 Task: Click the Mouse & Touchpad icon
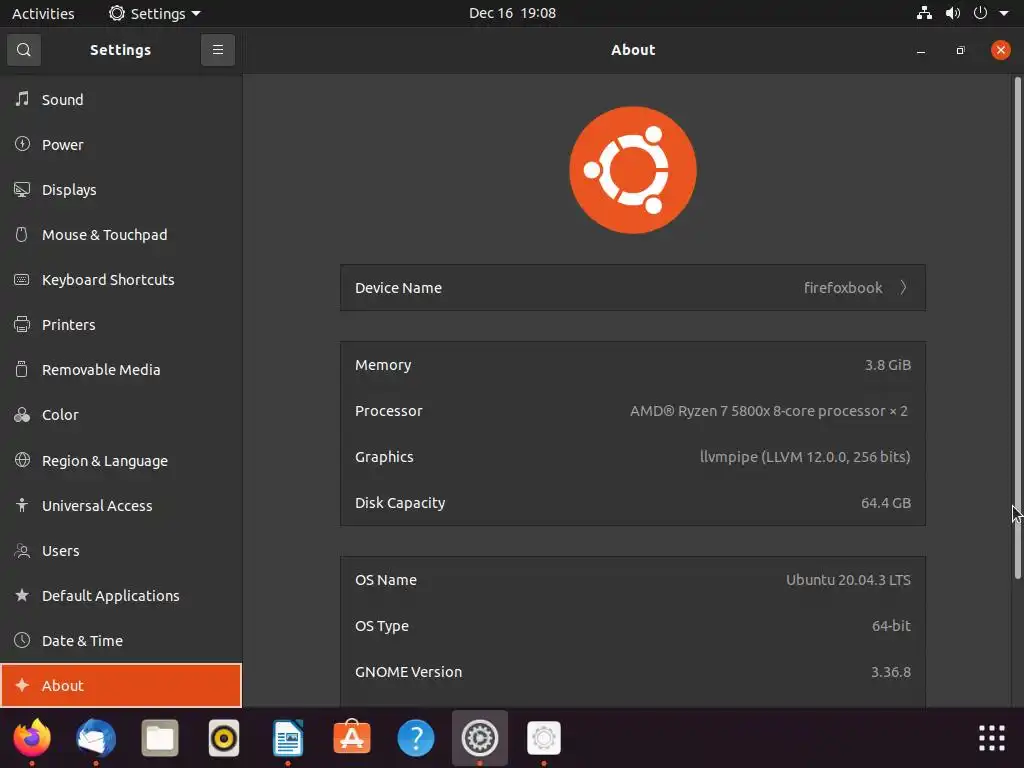click(22, 234)
